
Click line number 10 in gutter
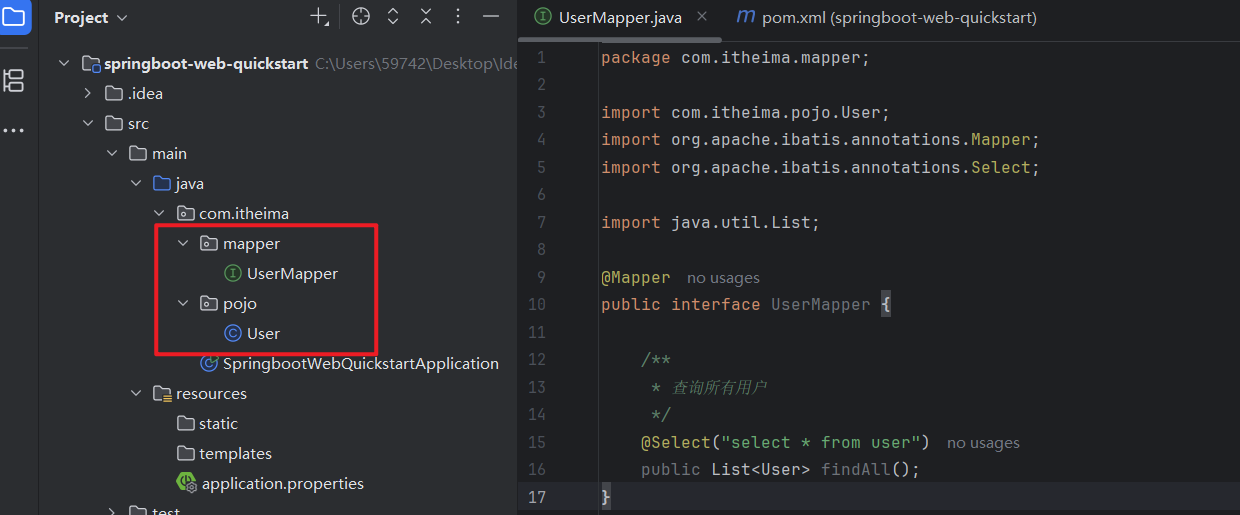[536, 305]
